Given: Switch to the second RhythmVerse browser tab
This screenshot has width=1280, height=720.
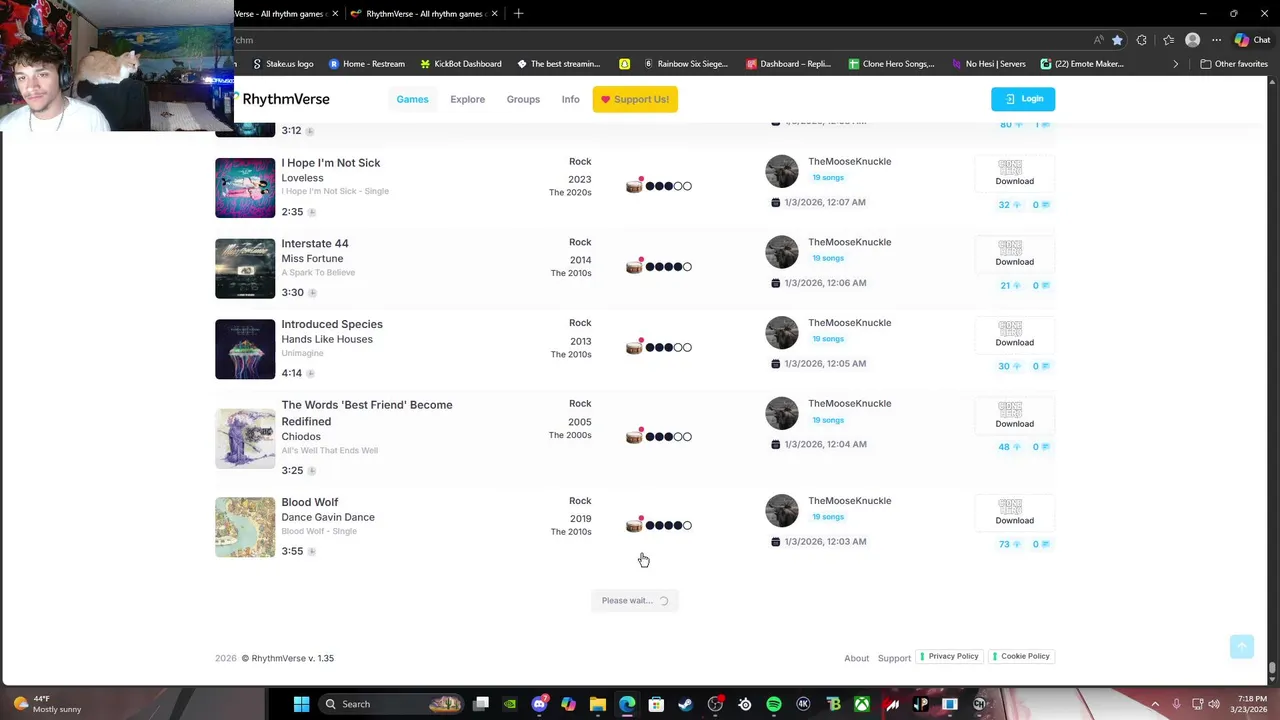Looking at the screenshot, I should click(x=424, y=14).
